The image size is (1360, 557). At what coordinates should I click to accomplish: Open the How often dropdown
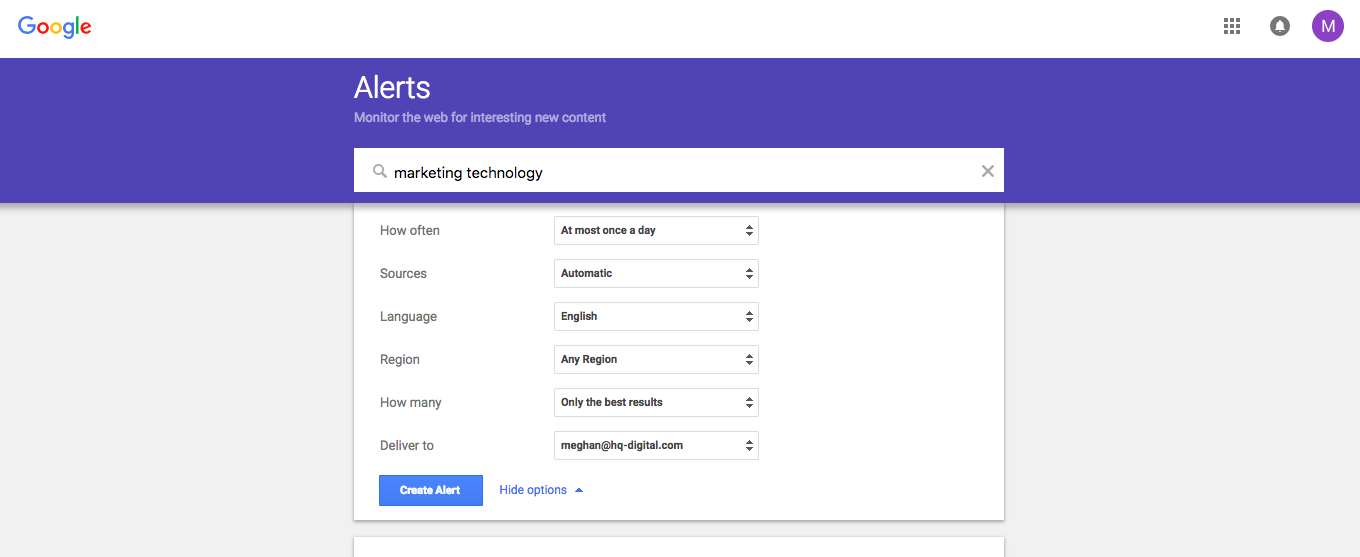click(656, 230)
